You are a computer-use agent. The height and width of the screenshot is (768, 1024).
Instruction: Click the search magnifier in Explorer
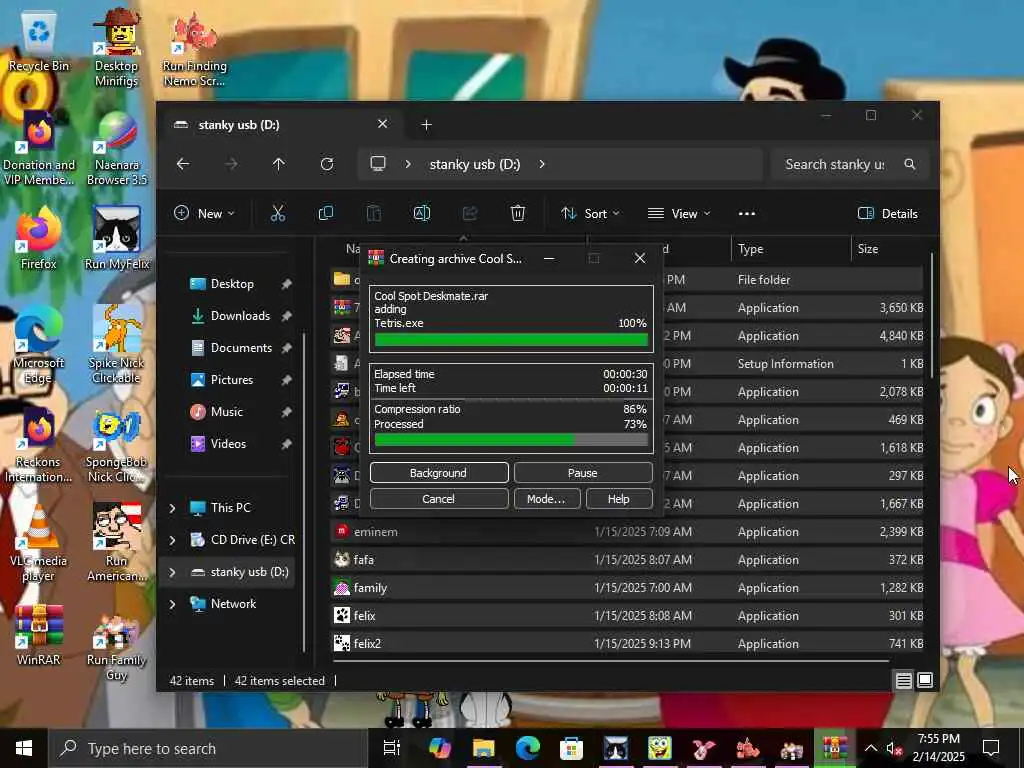coord(910,164)
